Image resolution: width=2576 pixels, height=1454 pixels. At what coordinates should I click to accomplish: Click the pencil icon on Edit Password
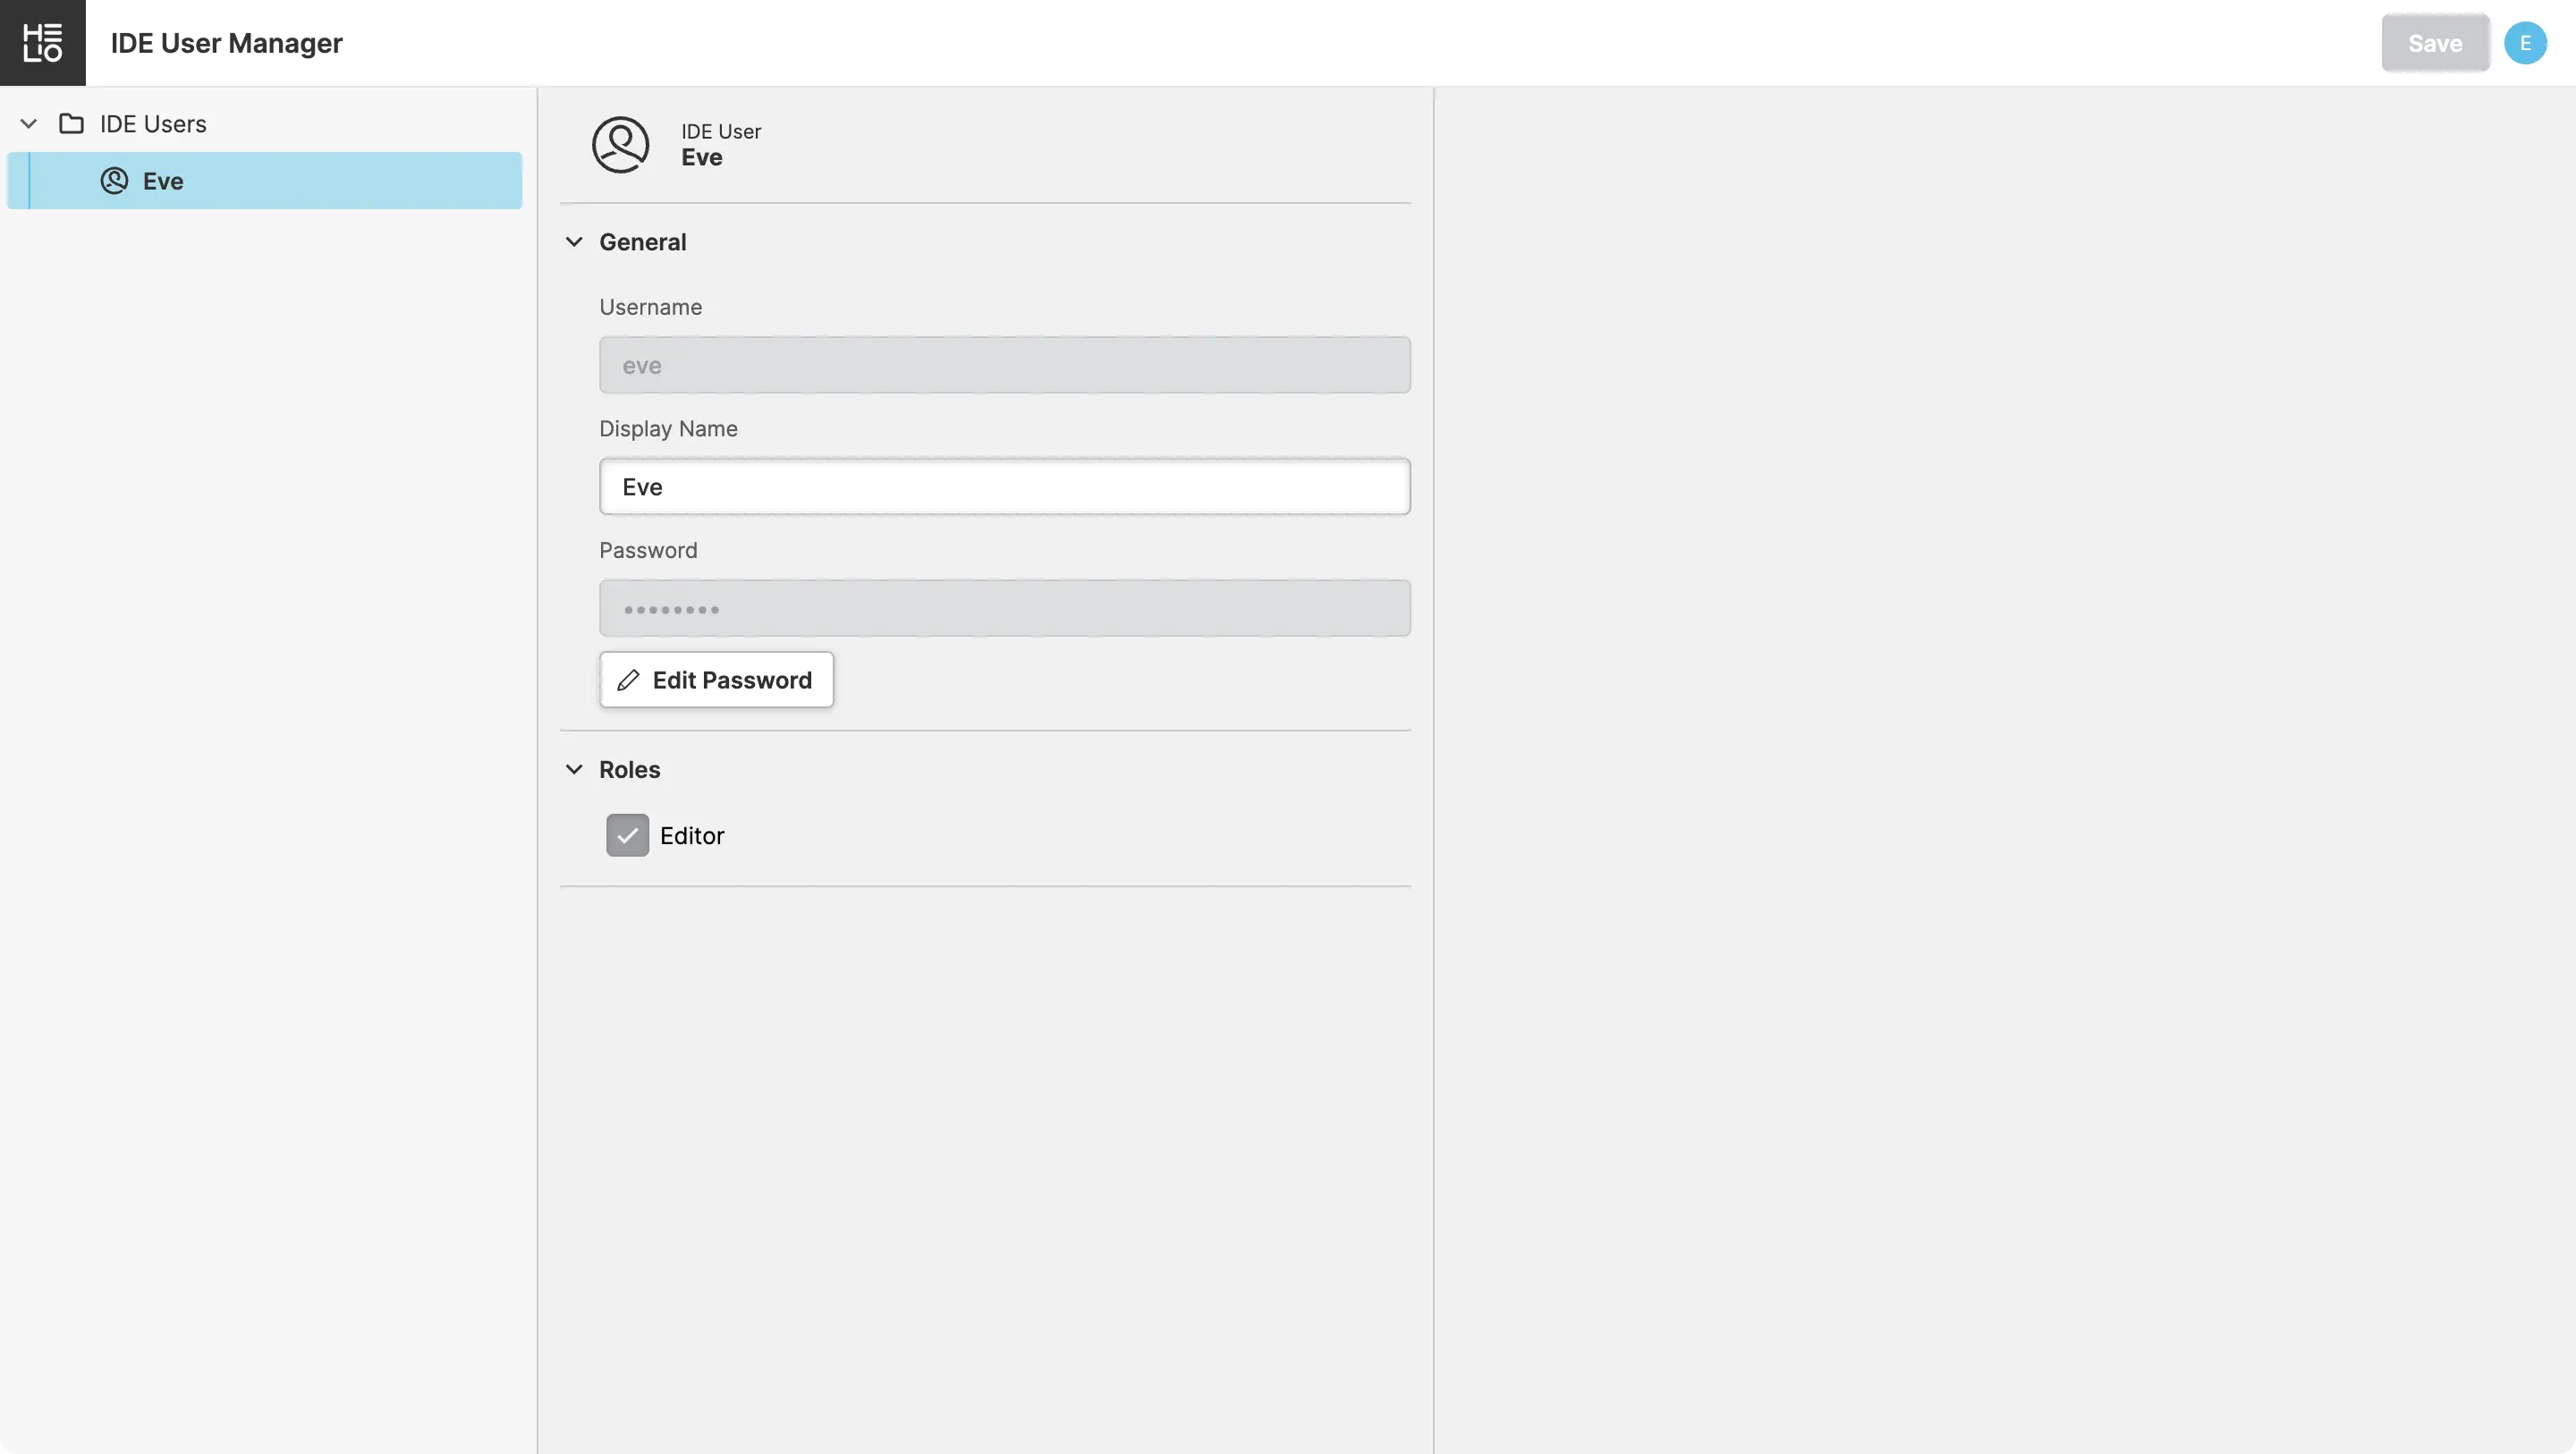click(628, 681)
